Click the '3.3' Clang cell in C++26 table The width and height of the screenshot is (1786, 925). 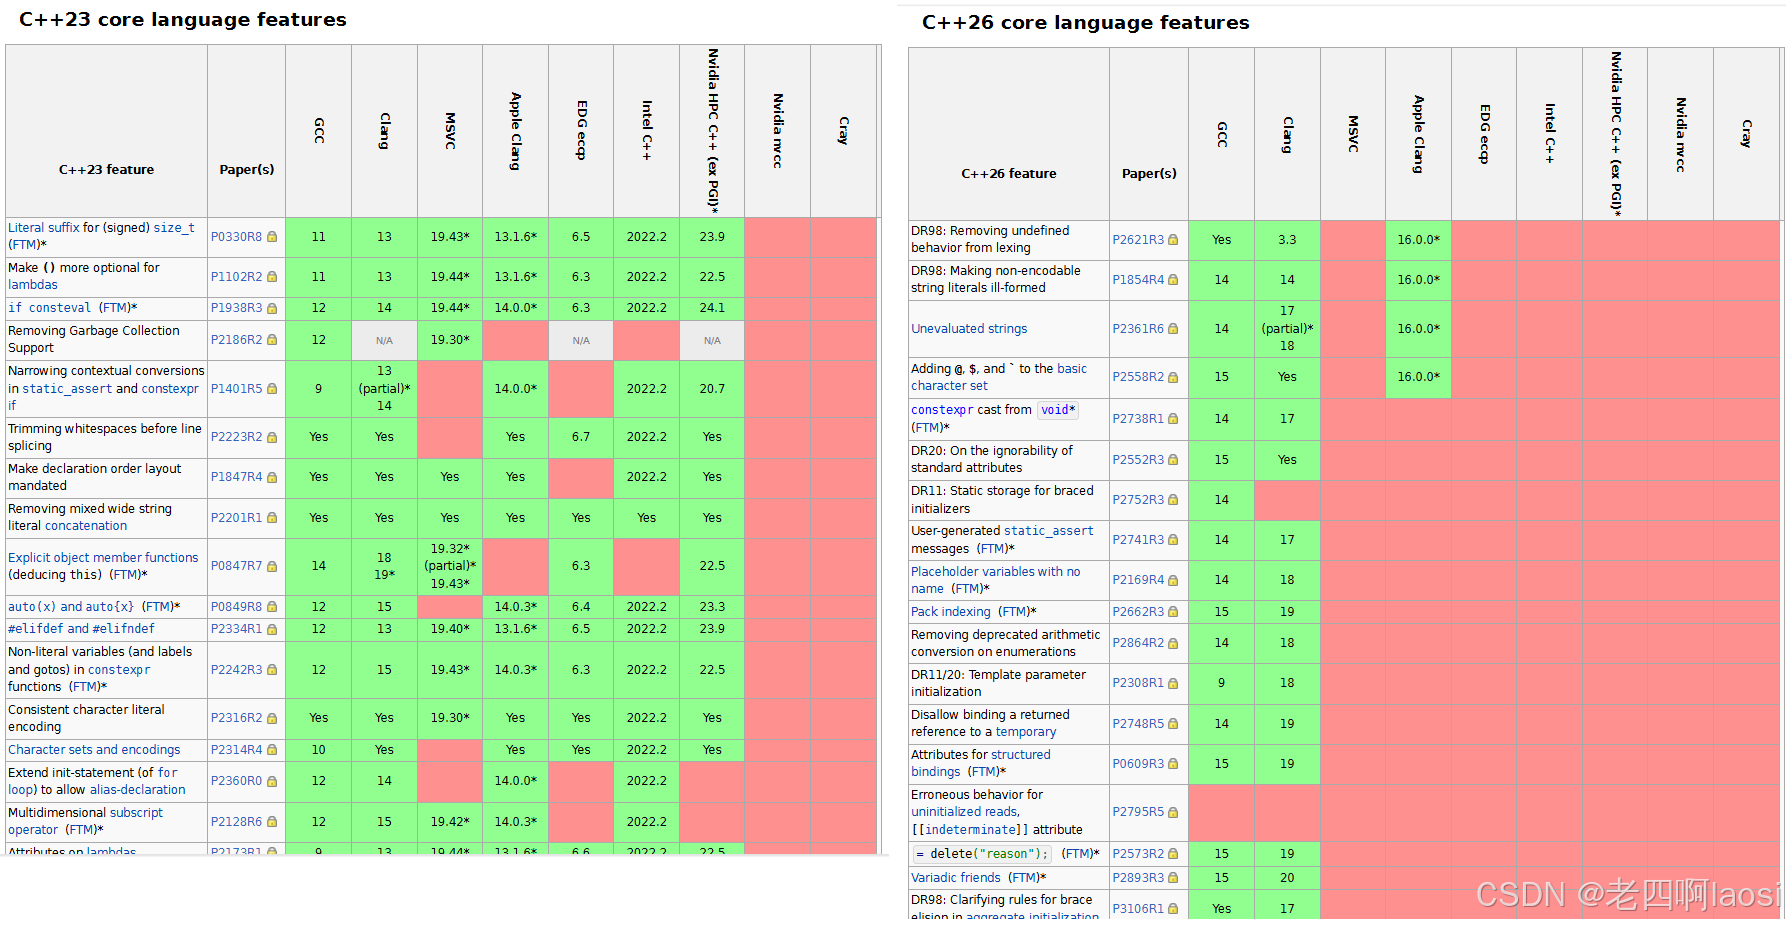pos(1287,240)
